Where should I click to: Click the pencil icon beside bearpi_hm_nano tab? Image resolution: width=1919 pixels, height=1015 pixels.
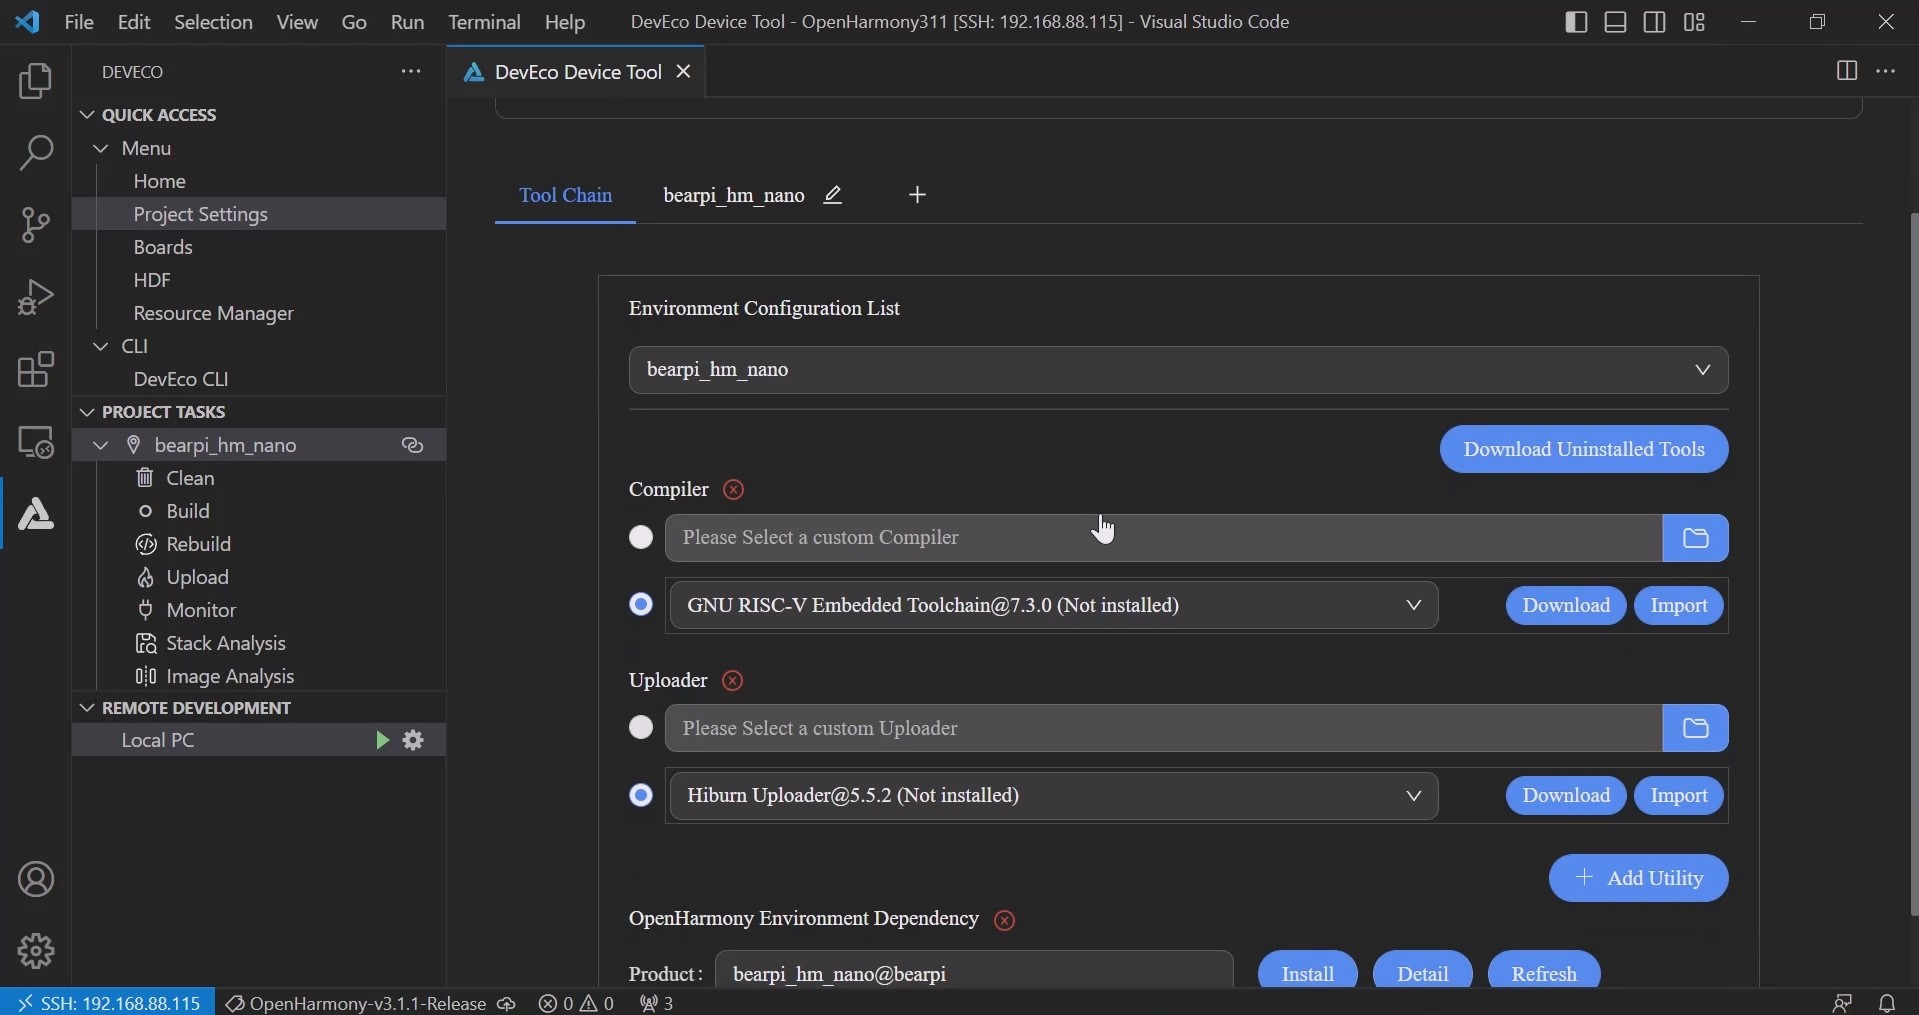tap(832, 195)
